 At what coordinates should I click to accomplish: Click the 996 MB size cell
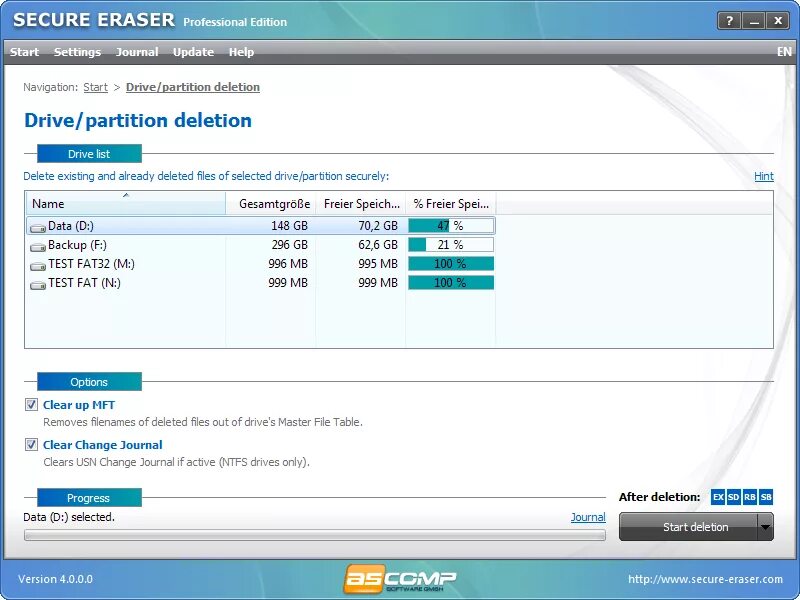[x=288, y=264]
